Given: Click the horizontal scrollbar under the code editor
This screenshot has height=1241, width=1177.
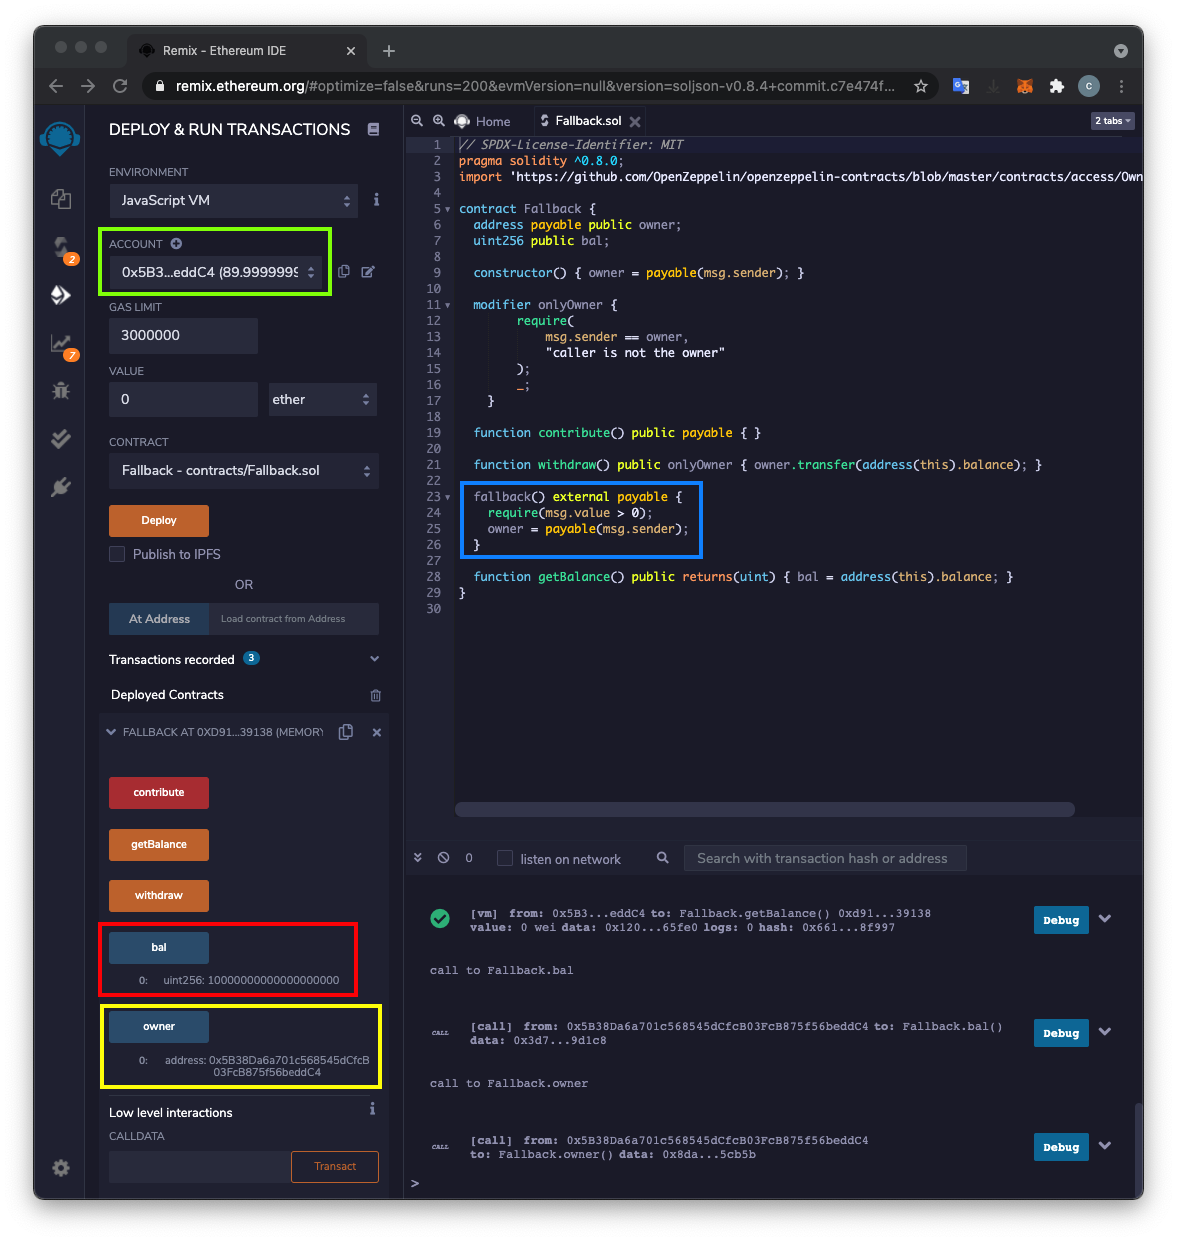Looking at the screenshot, I should [764, 810].
